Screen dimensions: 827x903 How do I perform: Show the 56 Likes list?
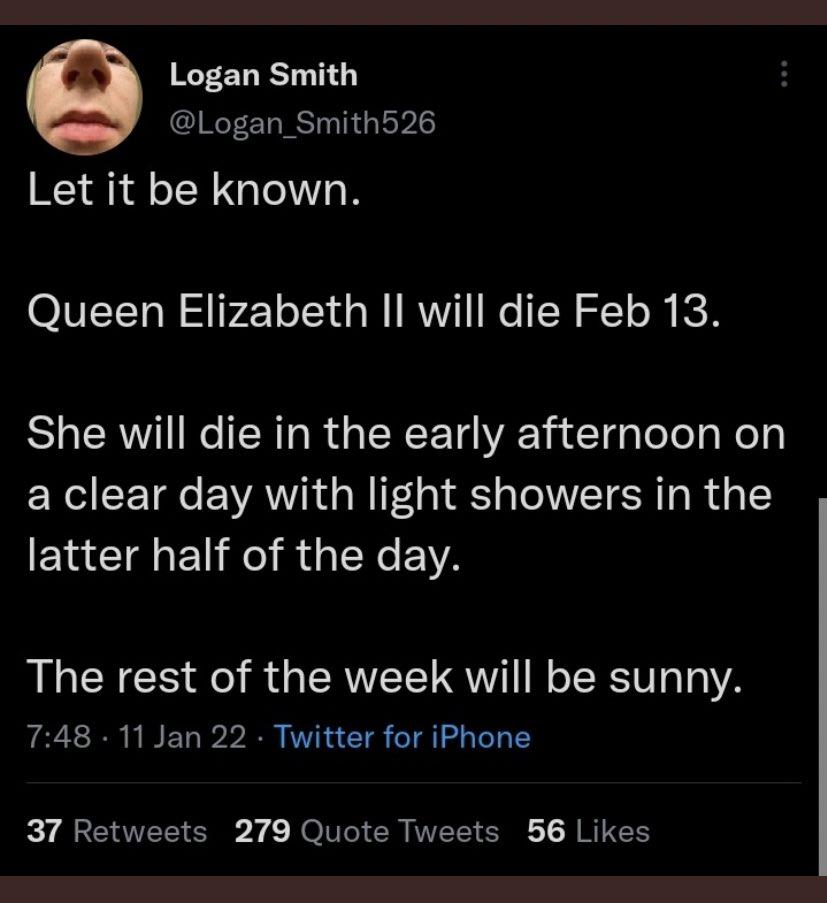coord(588,831)
